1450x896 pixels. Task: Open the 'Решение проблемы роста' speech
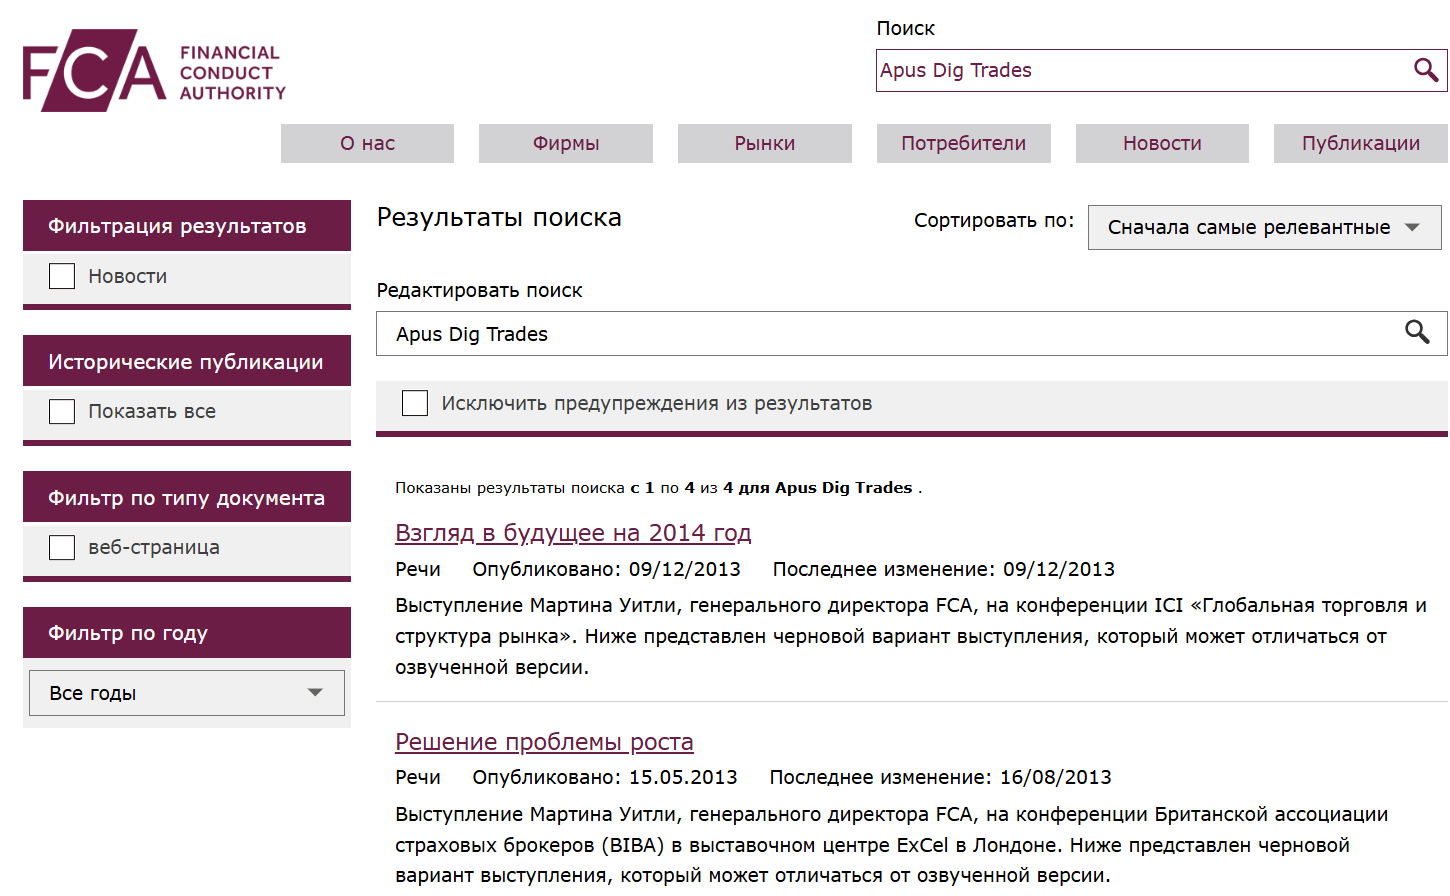coord(544,741)
